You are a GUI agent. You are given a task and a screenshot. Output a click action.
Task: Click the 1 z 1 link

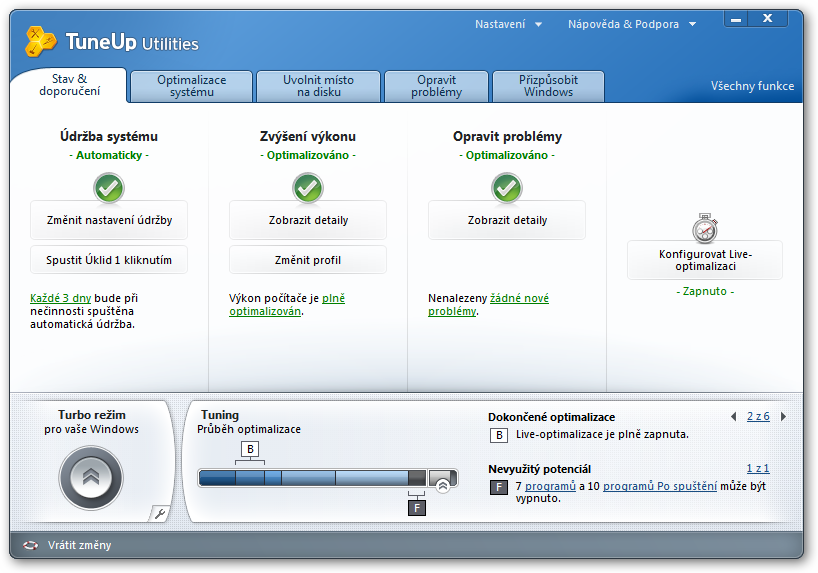point(758,469)
